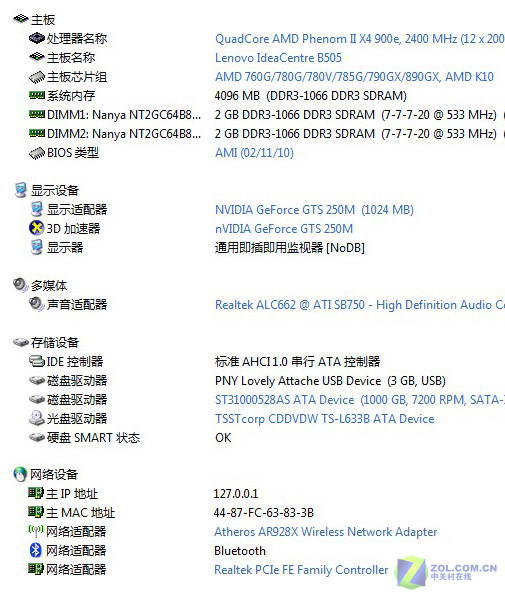Select the 处理器名称 label
The image size is (505, 595).
point(77,38)
